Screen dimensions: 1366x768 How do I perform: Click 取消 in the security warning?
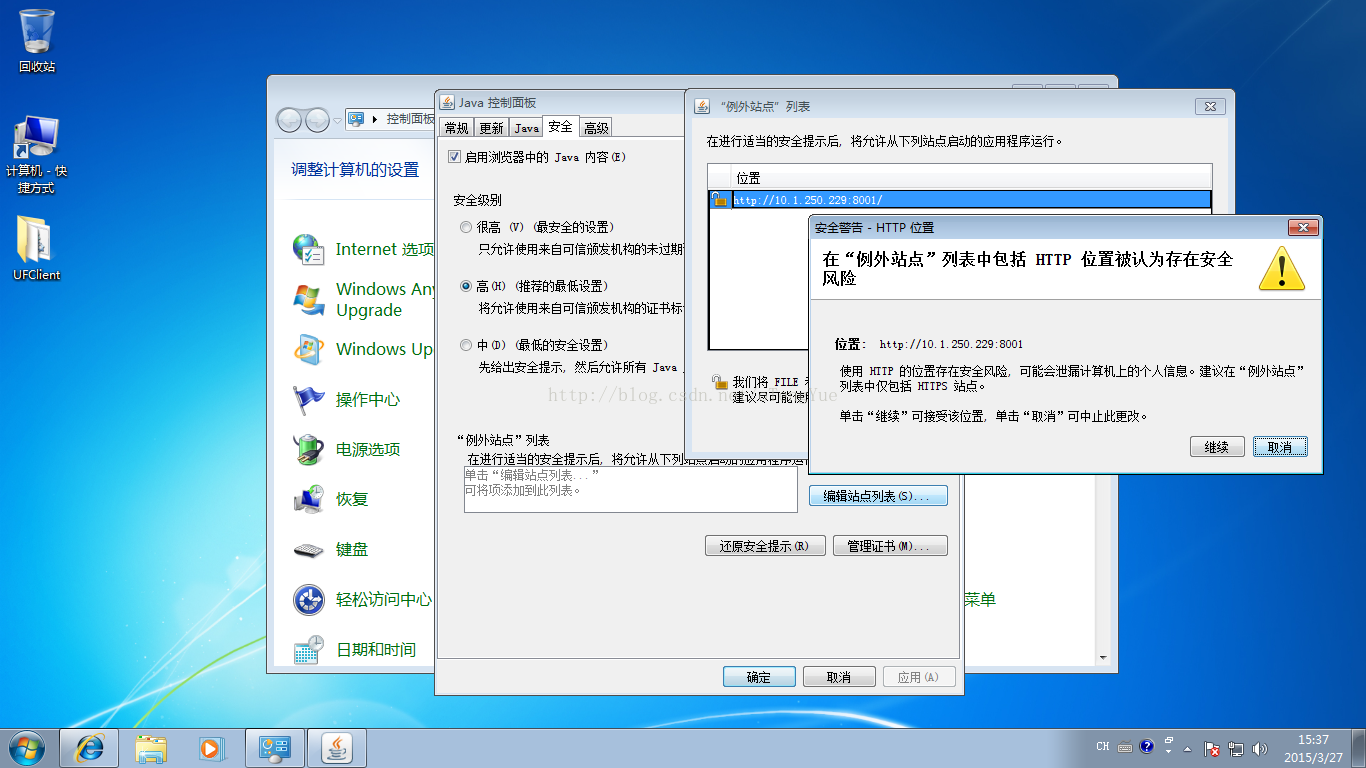(x=1280, y=447)
